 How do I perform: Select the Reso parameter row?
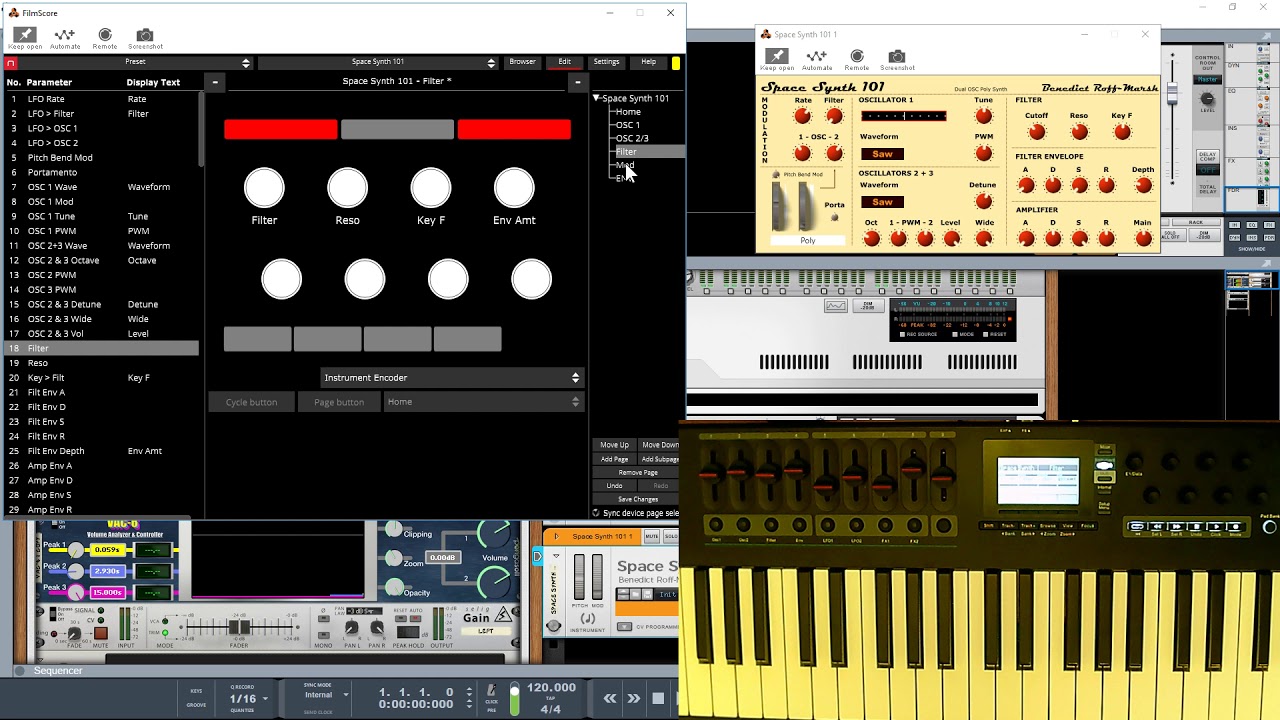pos(102,363)
